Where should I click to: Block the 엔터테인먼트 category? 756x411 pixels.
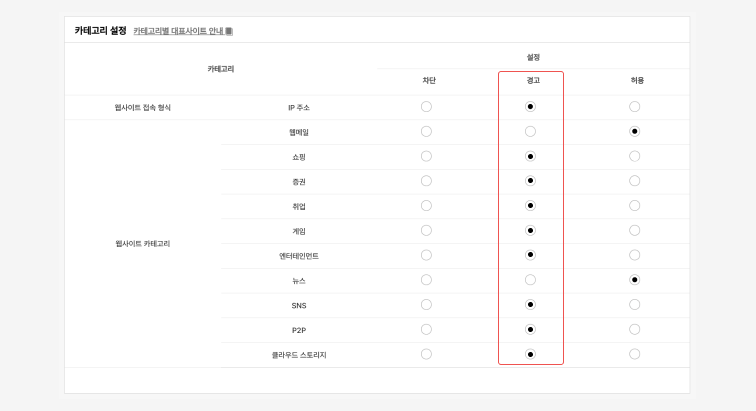(x=426, y=255)
